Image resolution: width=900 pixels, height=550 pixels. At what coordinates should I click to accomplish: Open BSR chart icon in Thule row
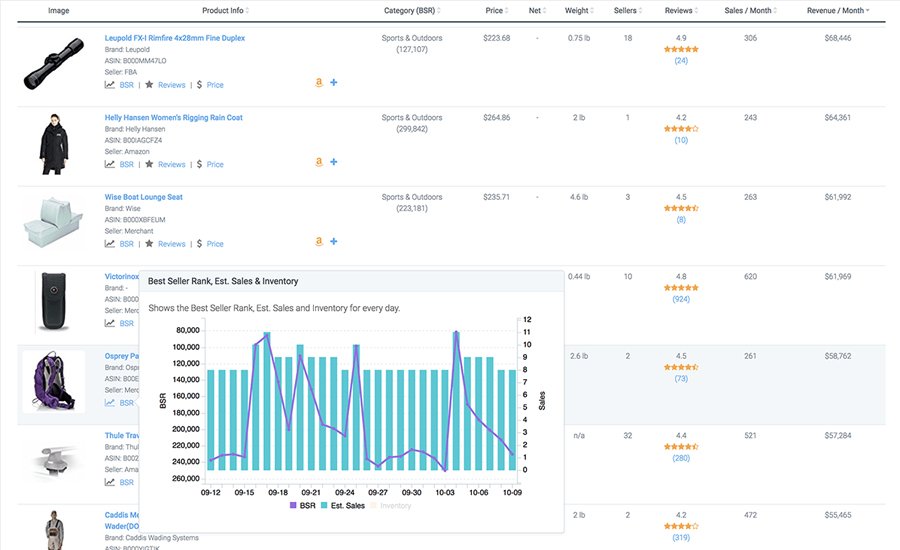[x=109, y=482]
